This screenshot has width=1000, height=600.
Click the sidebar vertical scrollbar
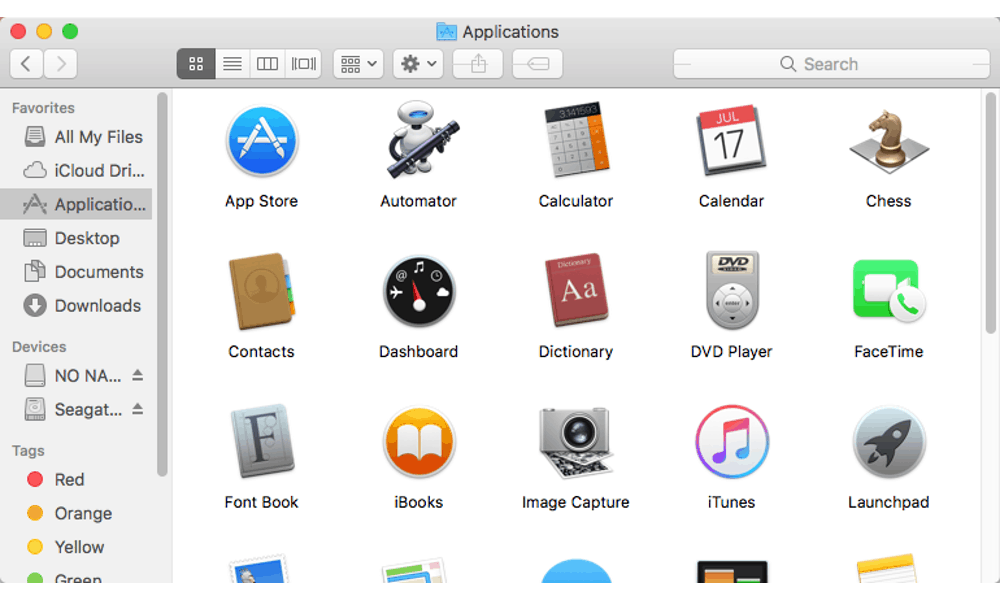(x=162, y=284)
